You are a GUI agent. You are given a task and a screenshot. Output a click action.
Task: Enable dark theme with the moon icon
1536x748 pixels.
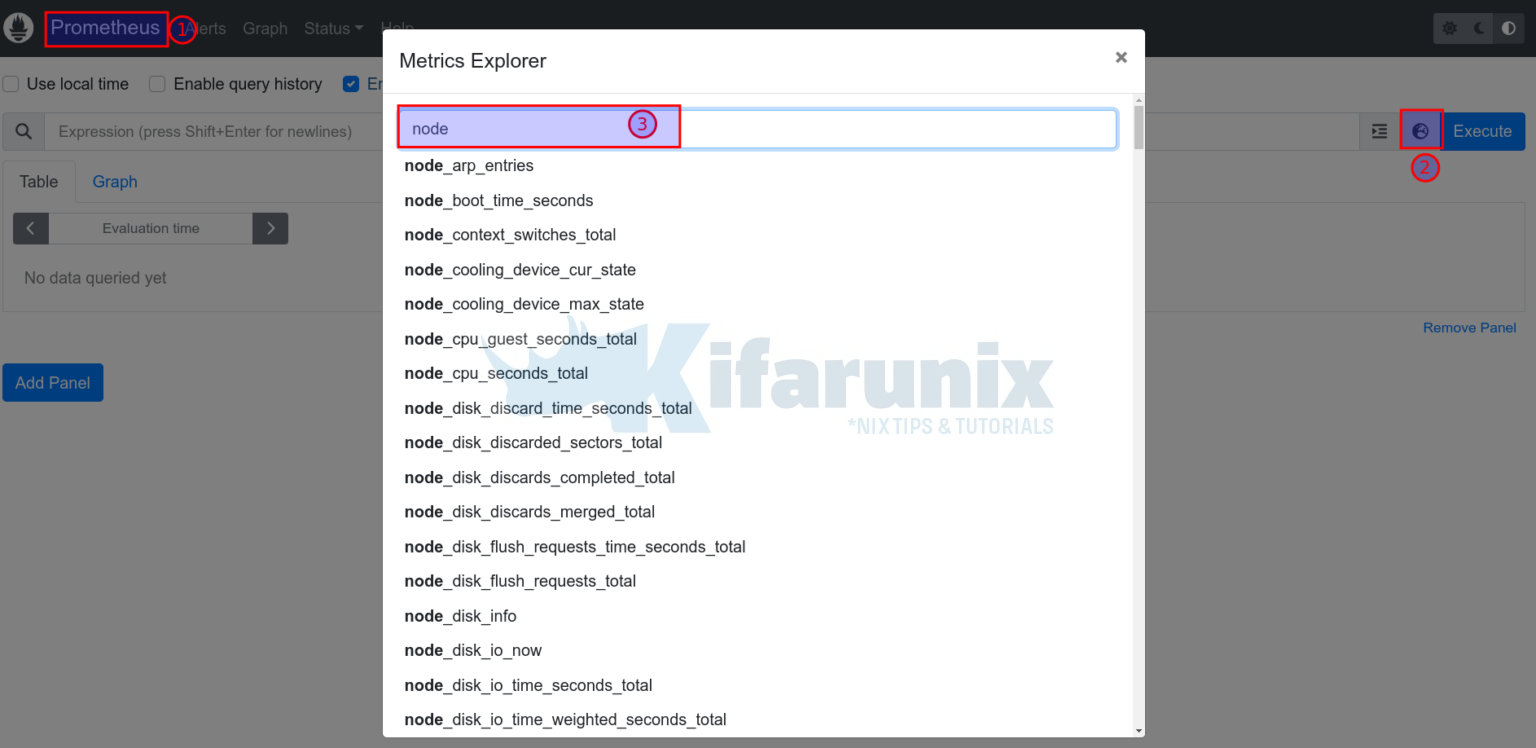[1477, 28]
